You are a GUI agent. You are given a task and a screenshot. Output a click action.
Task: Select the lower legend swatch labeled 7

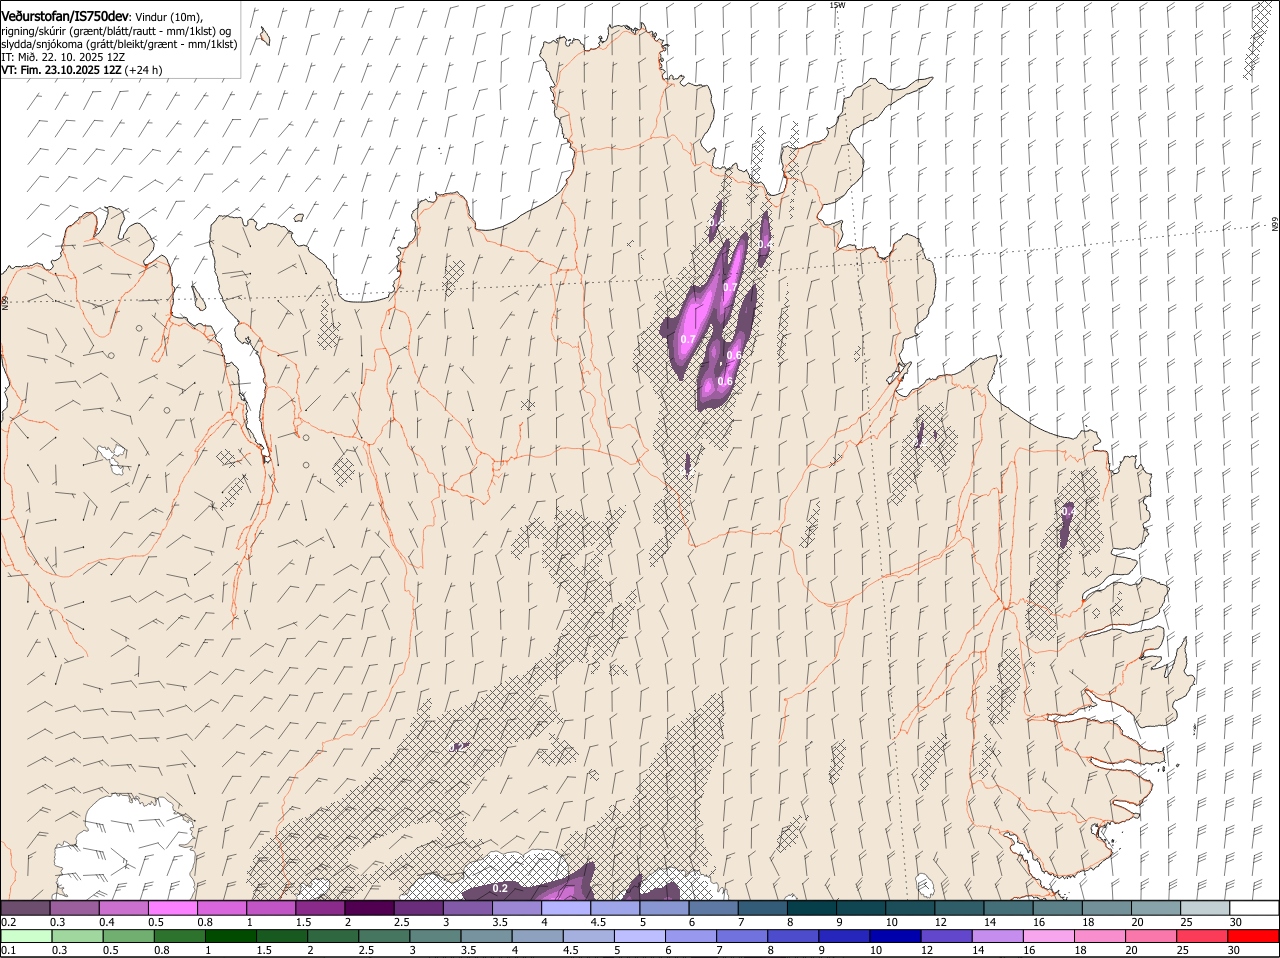742,936
